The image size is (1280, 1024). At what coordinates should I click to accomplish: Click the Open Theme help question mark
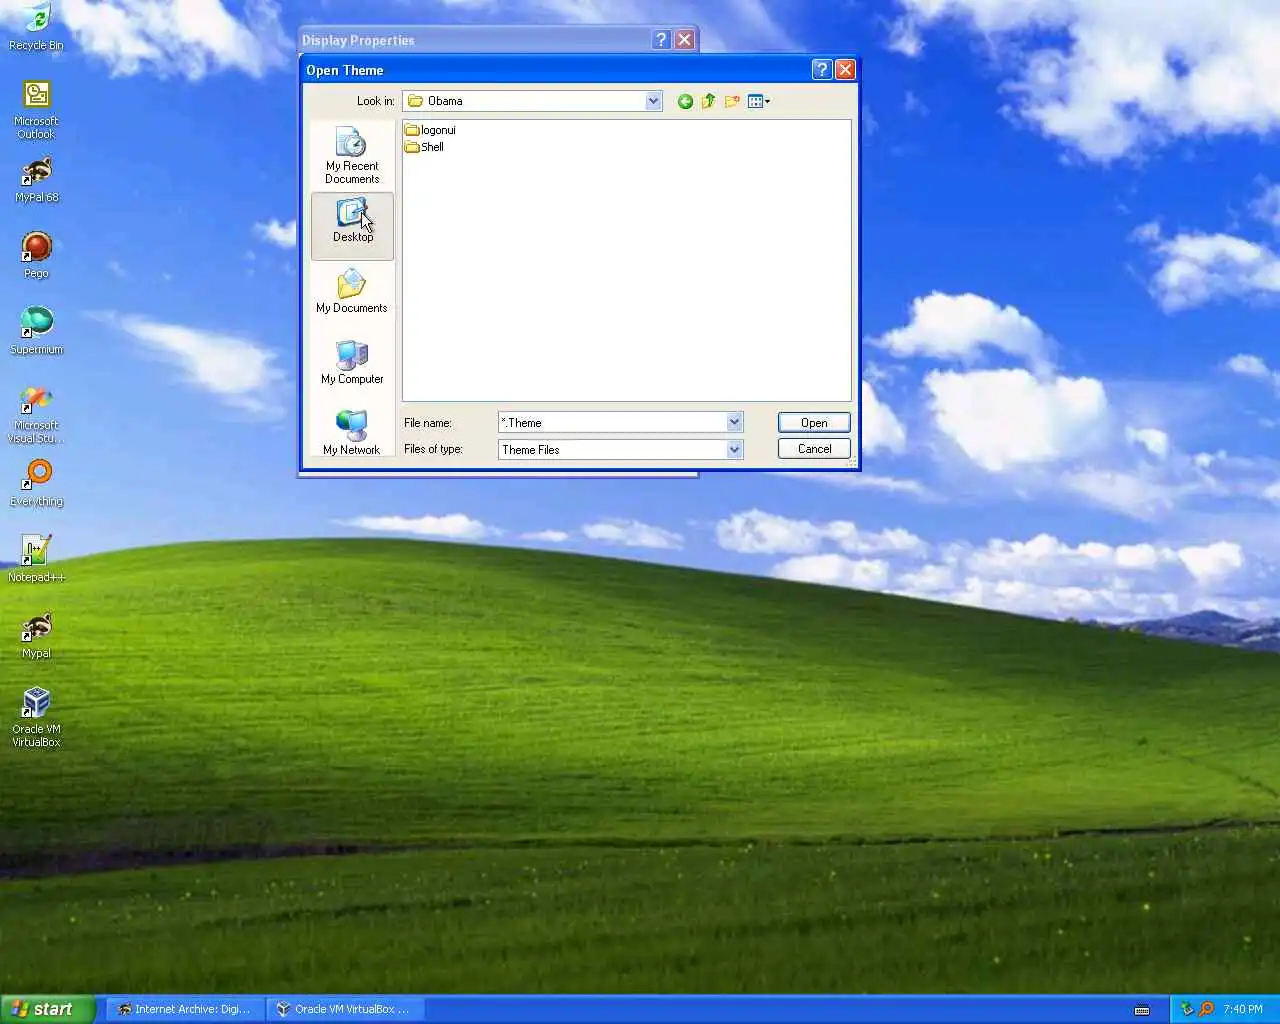coord(821,69)
